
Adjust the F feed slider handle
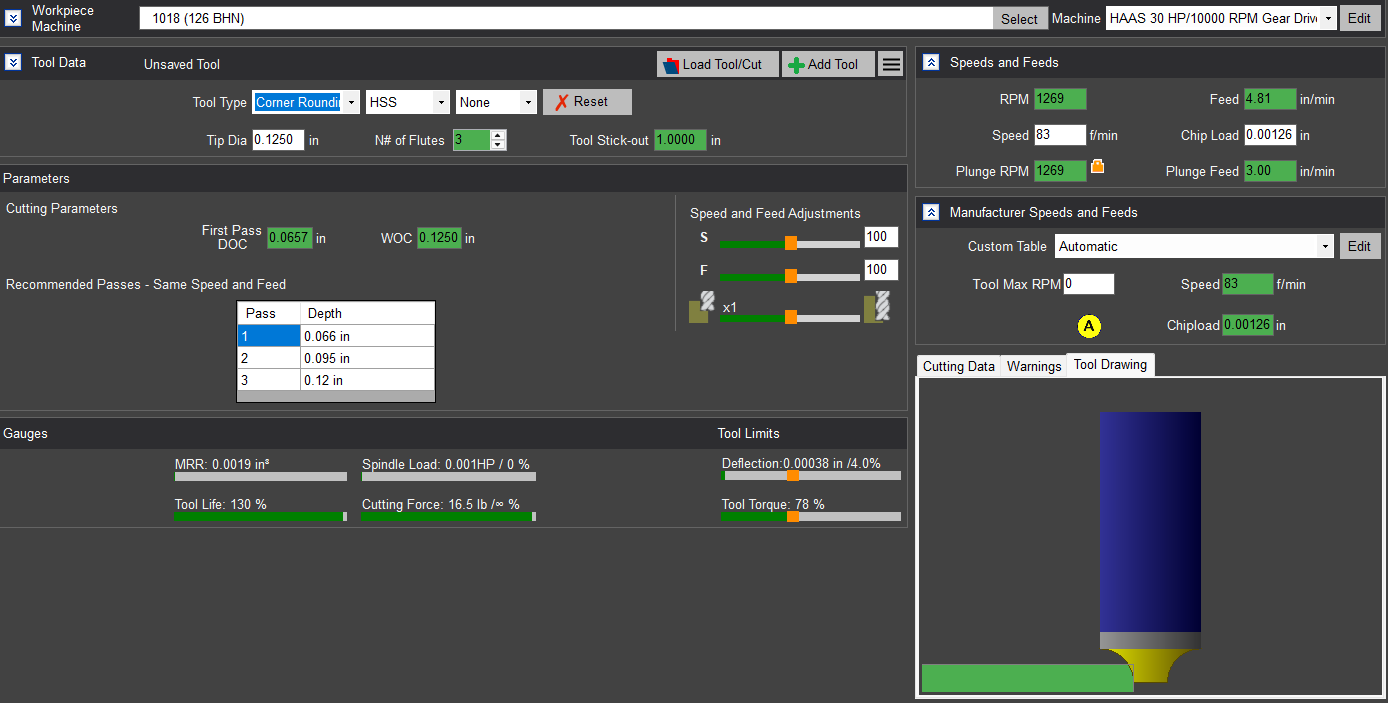tap(791, 276)
